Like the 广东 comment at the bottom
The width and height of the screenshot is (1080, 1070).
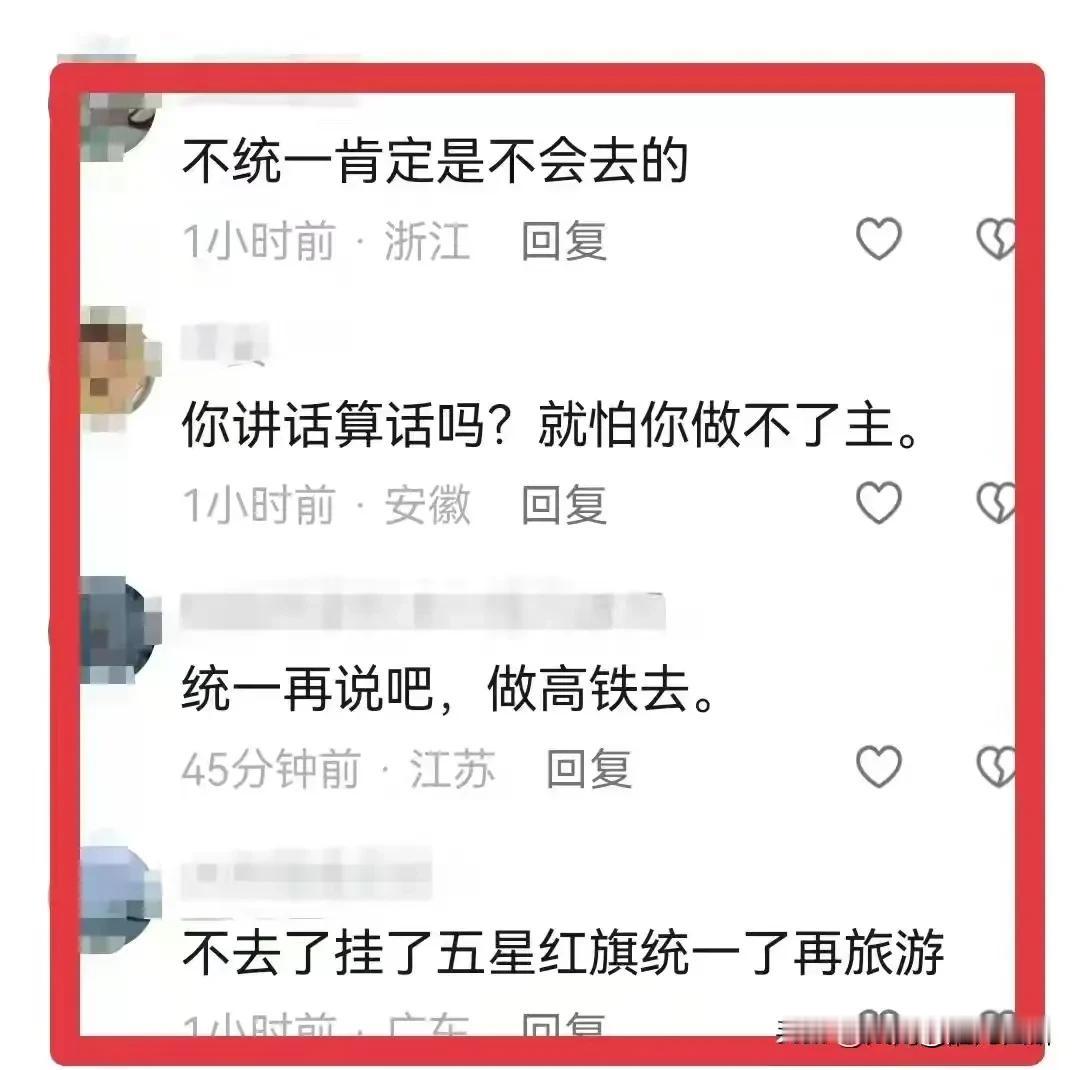pos(878,1022)
